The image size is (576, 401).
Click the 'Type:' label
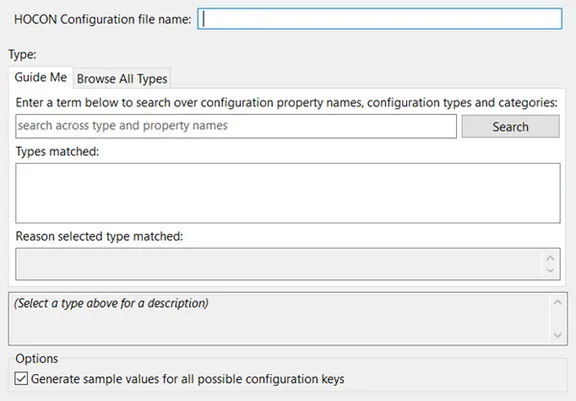click(22, 54)
